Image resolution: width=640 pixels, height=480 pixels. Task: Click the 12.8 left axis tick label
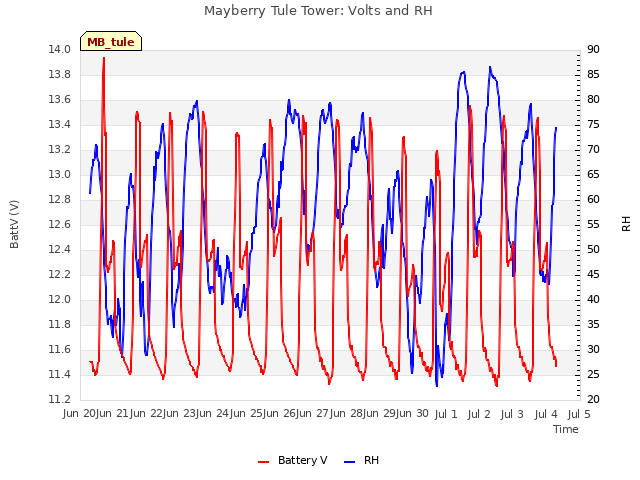(x=59, y=200)
